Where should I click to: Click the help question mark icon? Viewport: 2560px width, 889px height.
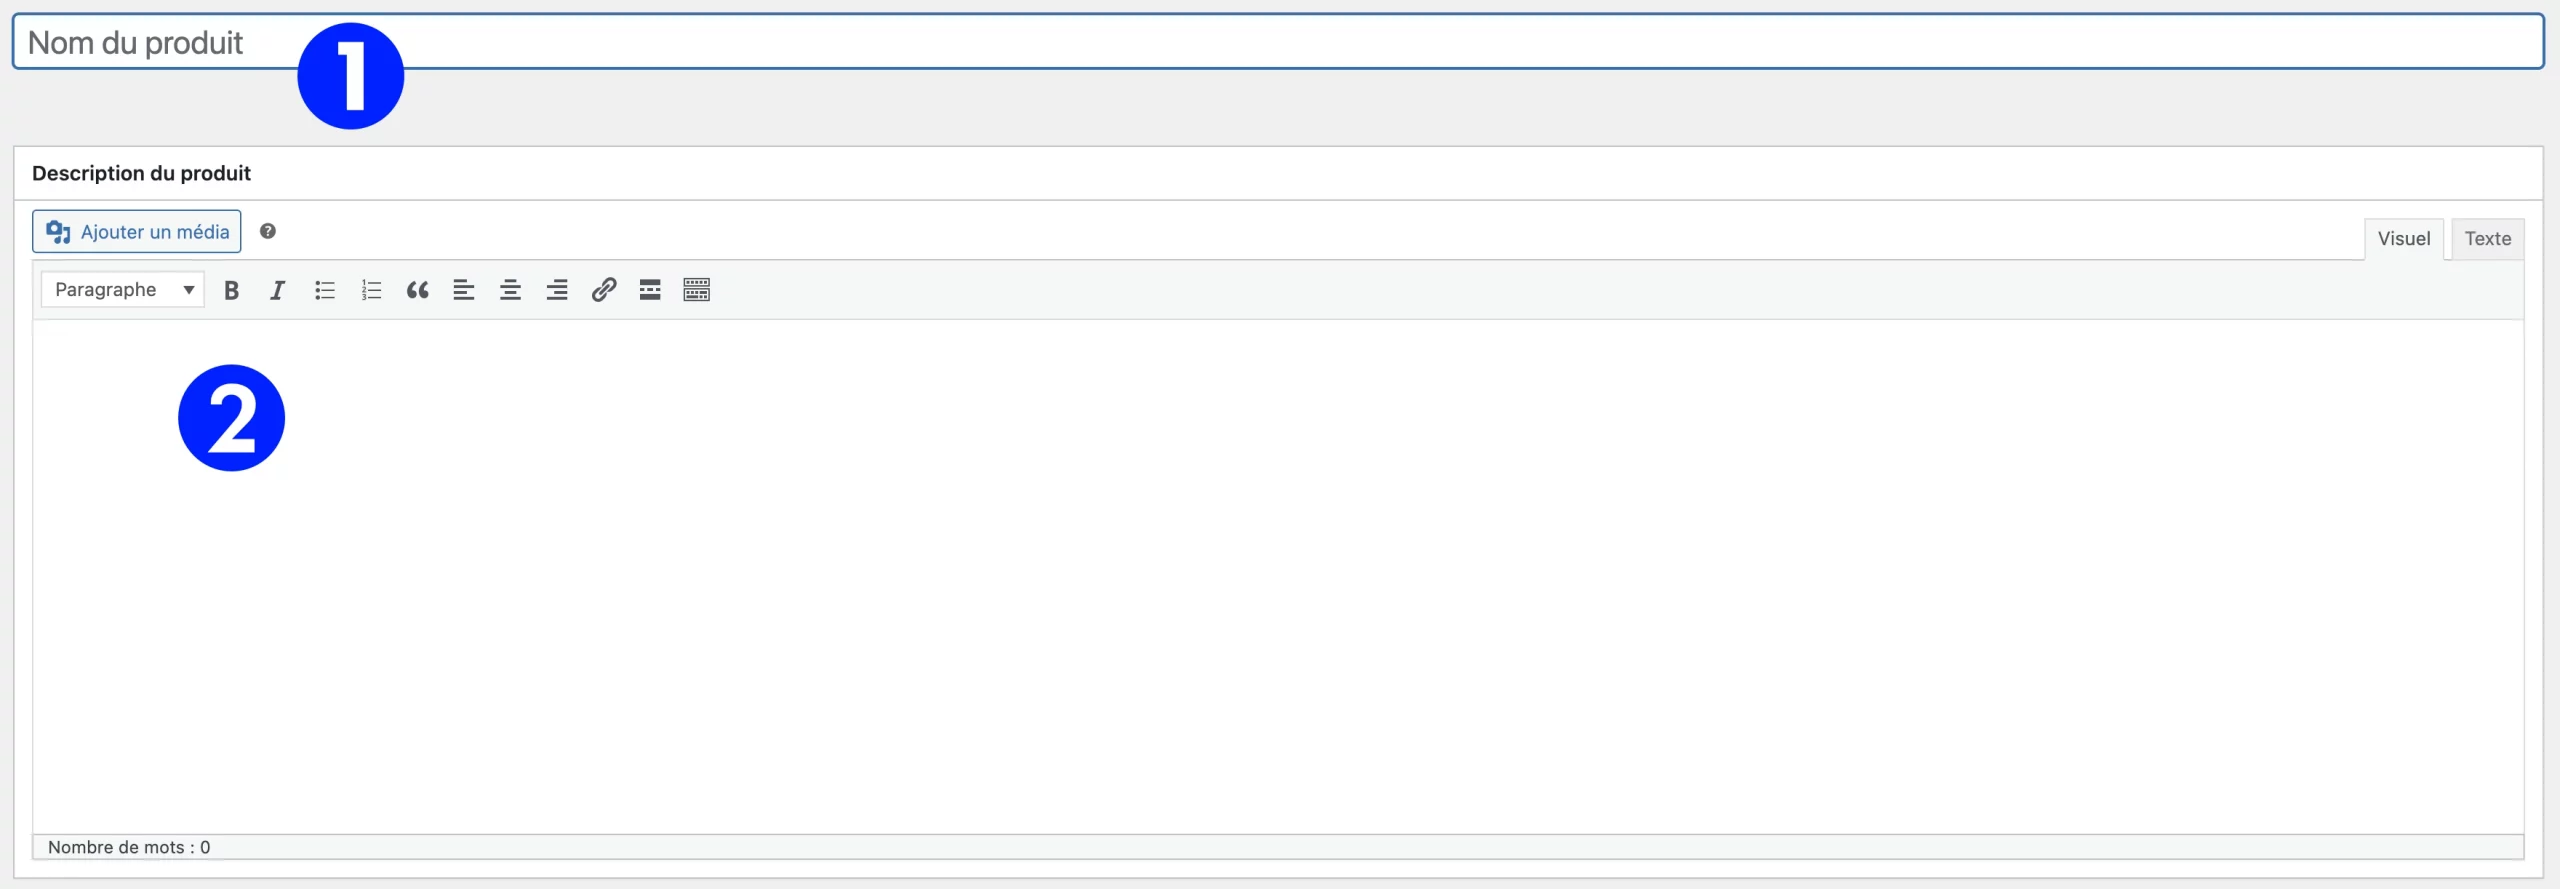point(268,232)
